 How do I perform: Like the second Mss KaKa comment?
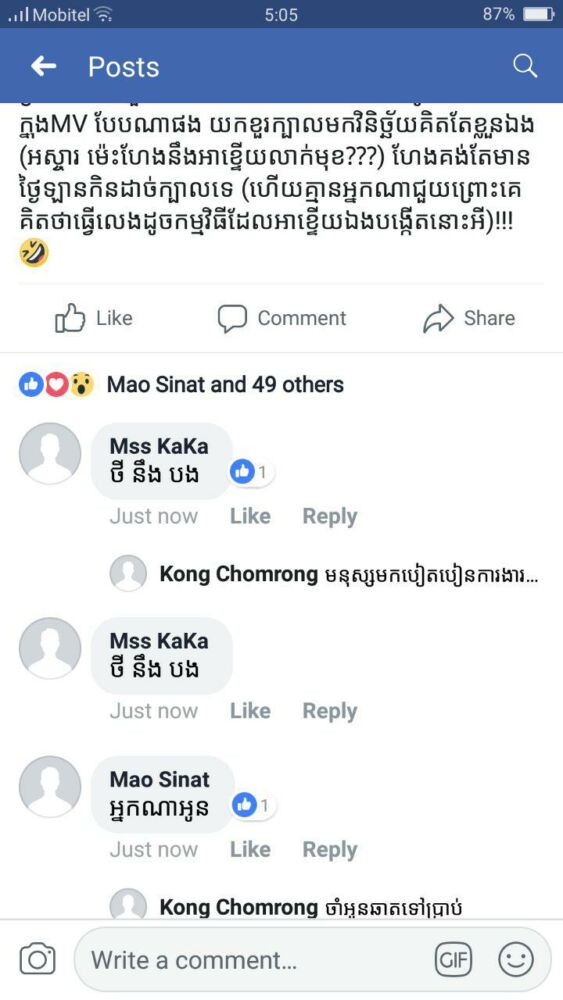[250, 710]
